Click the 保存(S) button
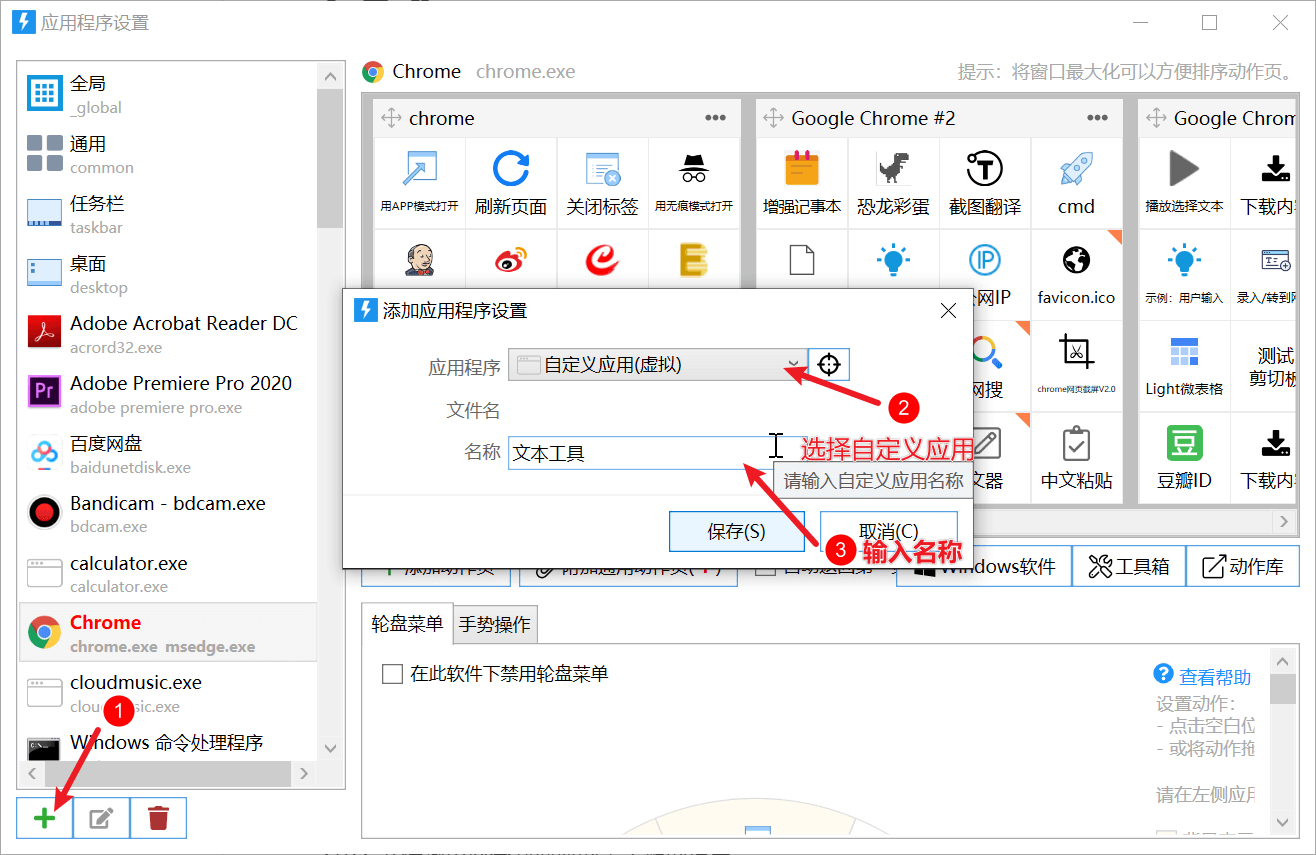This screenshot has width=1316, height=855. [x=736, y=531]
